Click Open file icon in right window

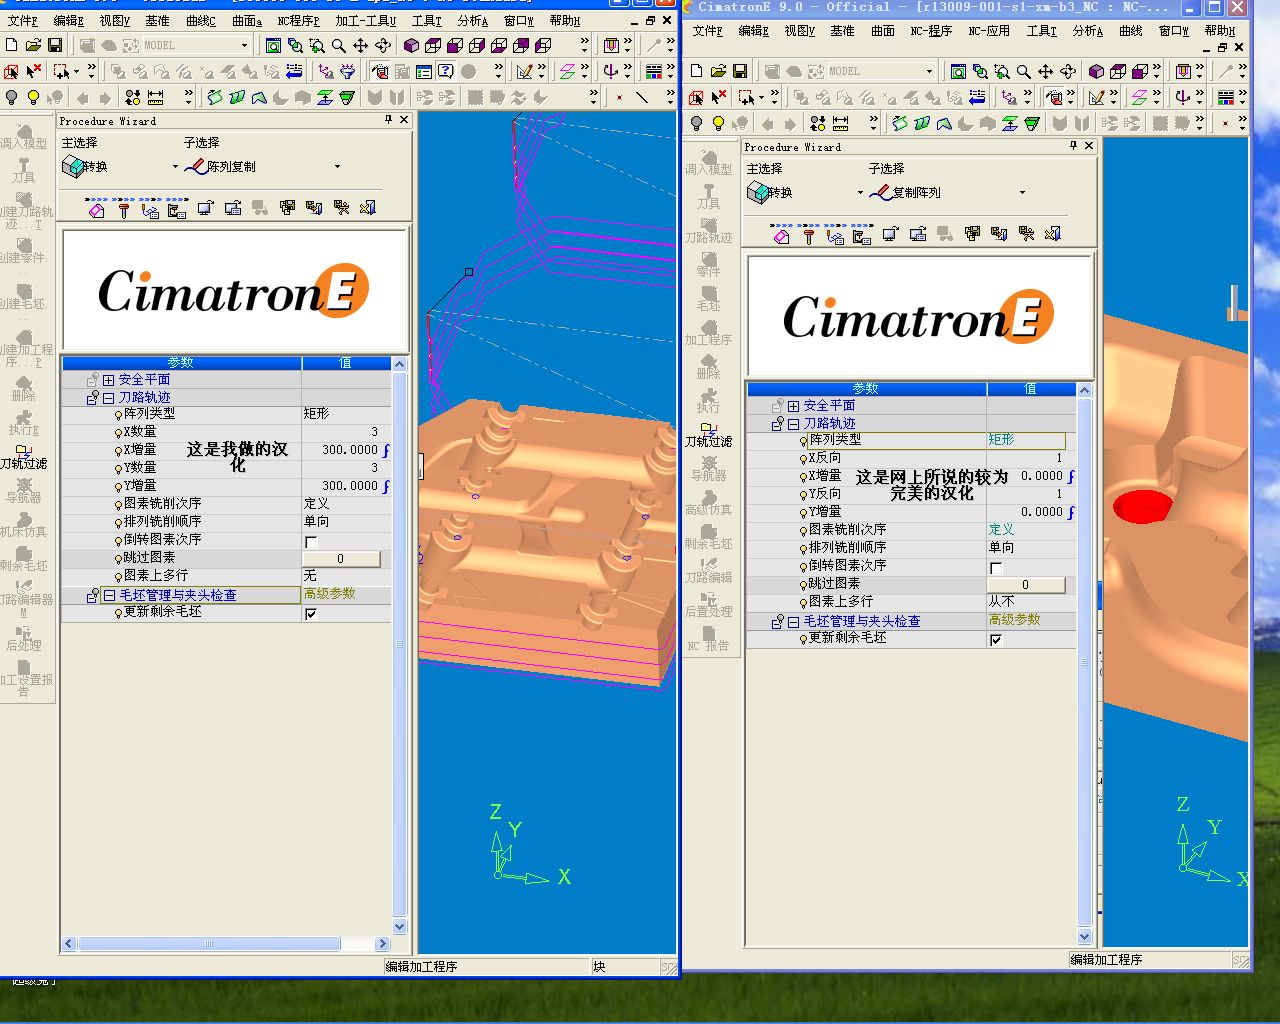point(718,71)
